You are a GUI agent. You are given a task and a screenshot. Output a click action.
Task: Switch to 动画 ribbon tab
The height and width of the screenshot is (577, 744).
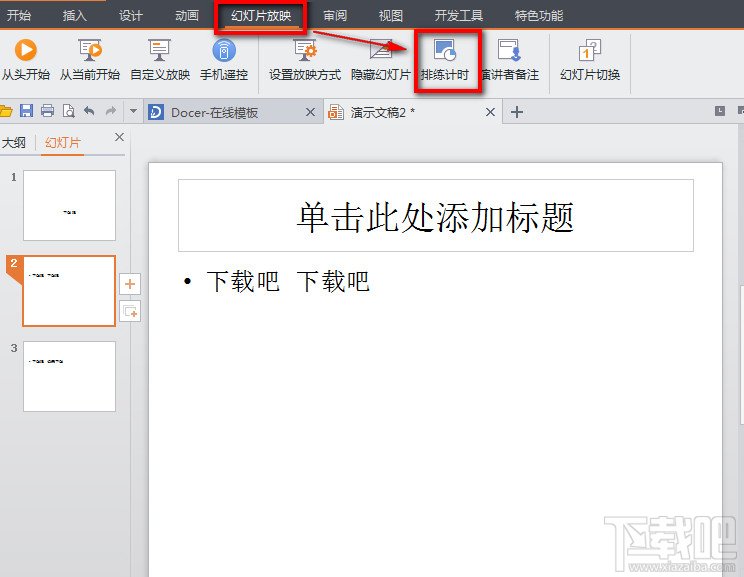pyautogui.click(x=186, y=16)
